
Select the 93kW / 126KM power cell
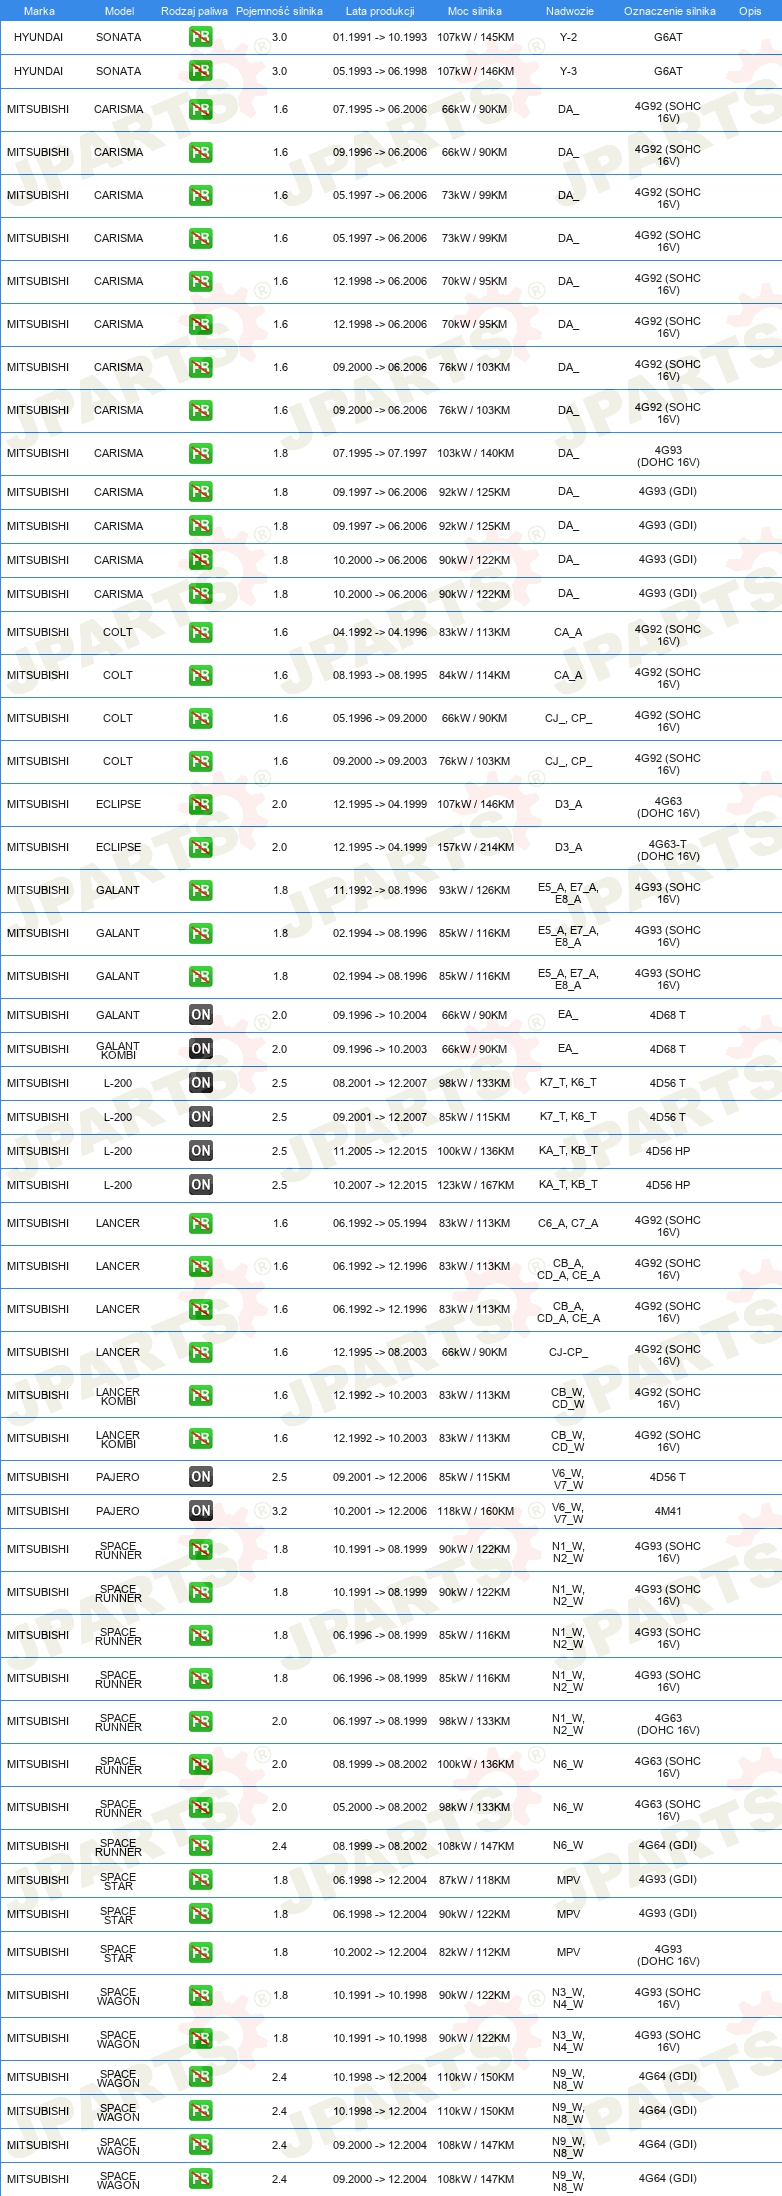[475, 891]
